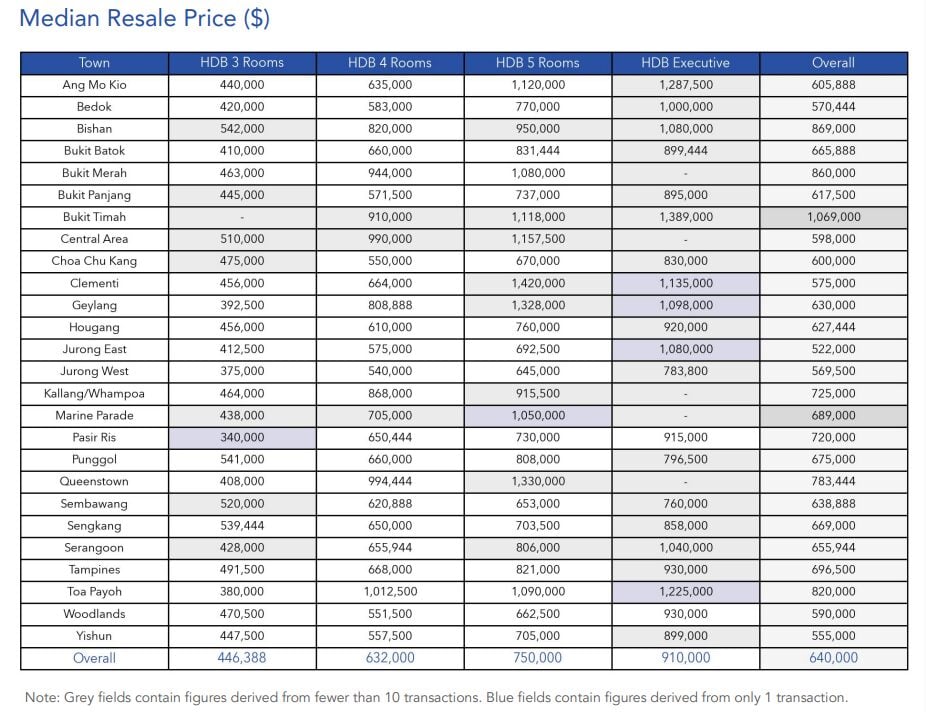Viewport: 926px width, 712px height.
Task: Click the "Kallang/Whampoa" town cell
Action: pyautogui.click(x=94, y=393)
